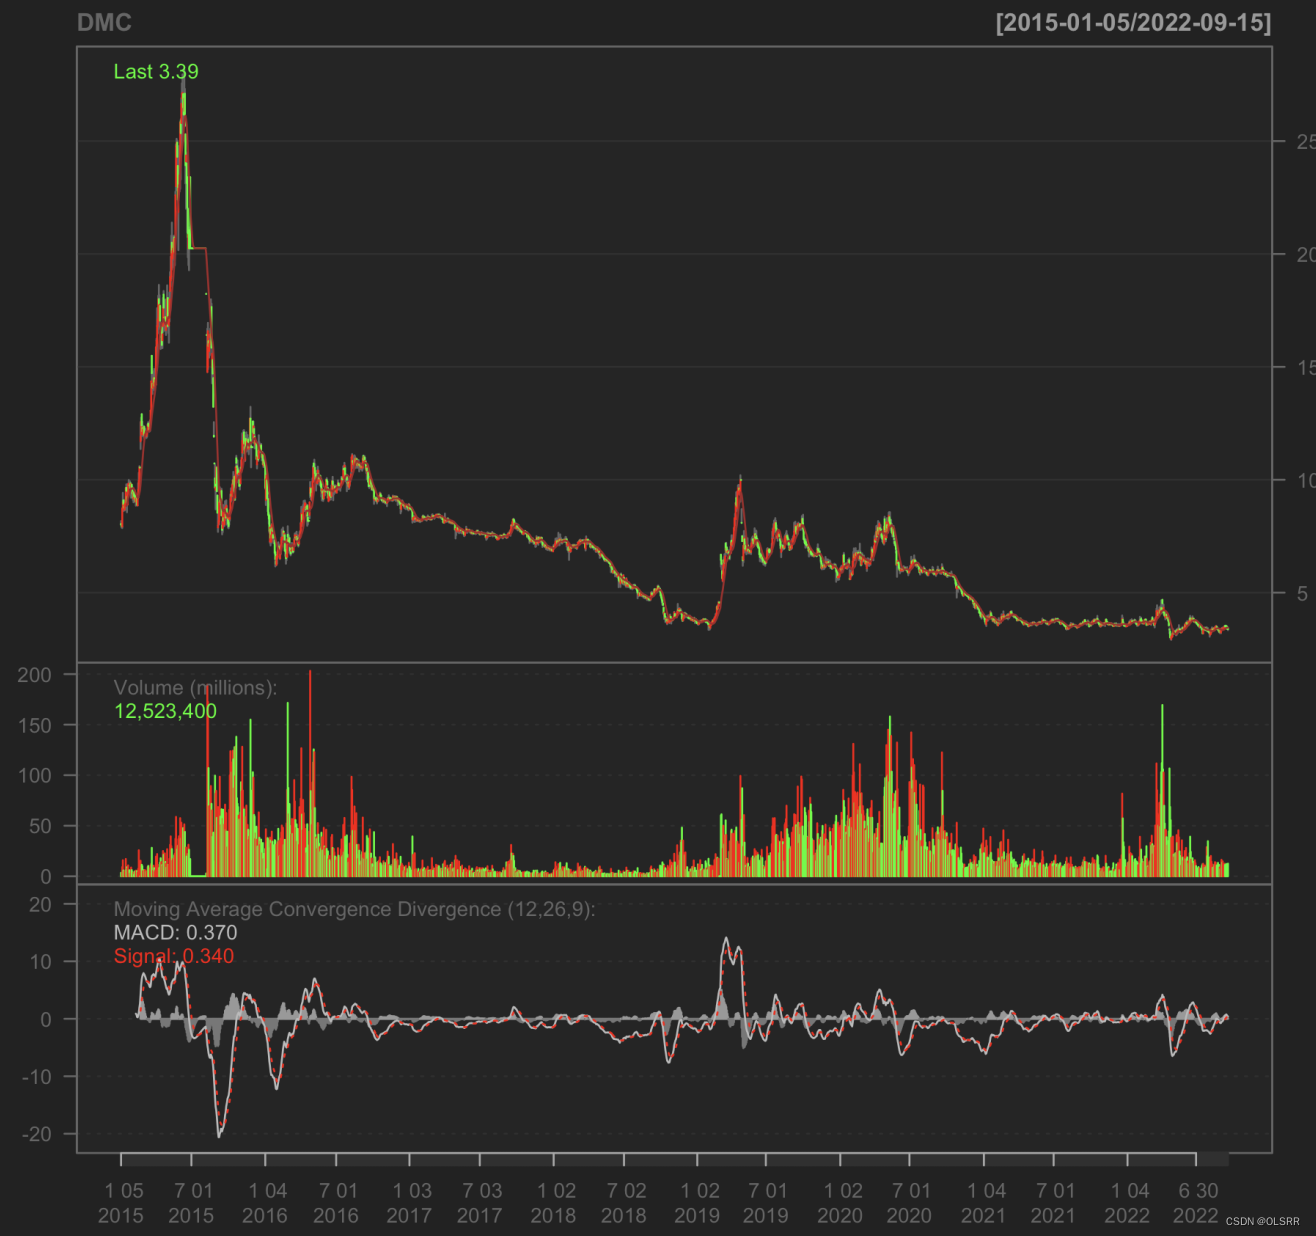1316x1236 pixels.
Task: Click the 2019 price spike near 10
Action: [740, 485]
